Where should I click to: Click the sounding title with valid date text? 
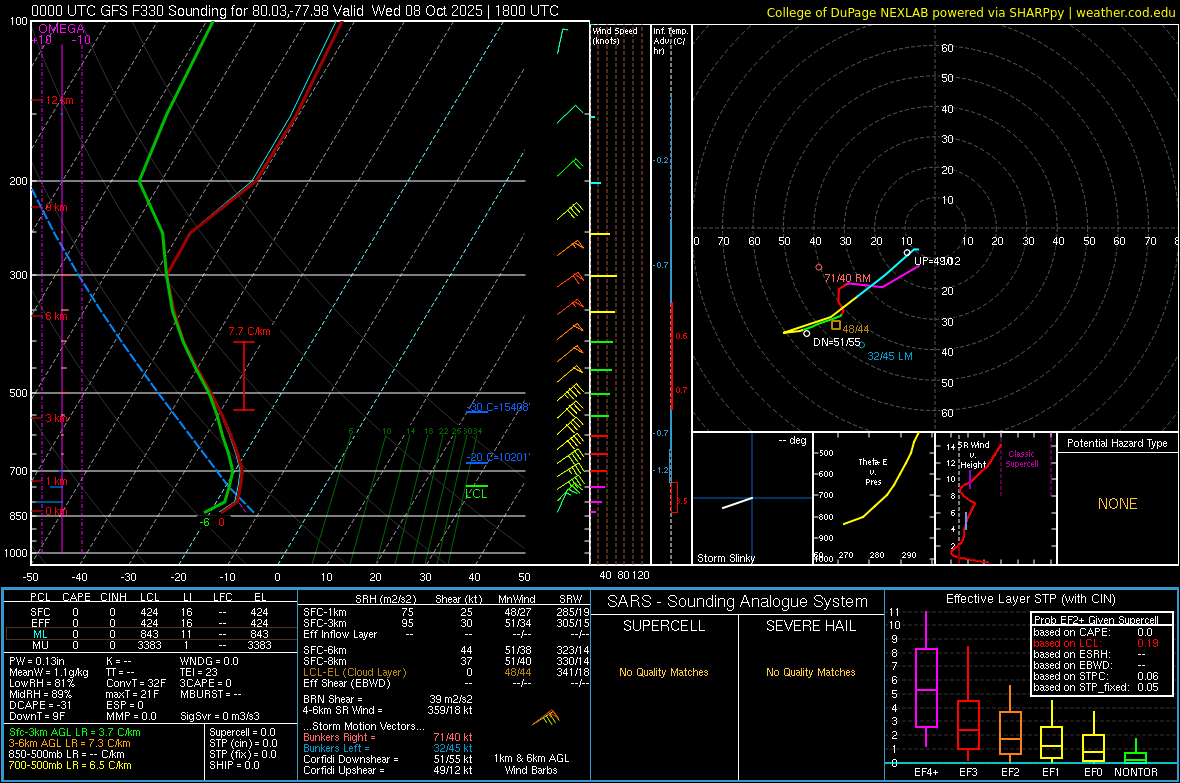point(295,11)
